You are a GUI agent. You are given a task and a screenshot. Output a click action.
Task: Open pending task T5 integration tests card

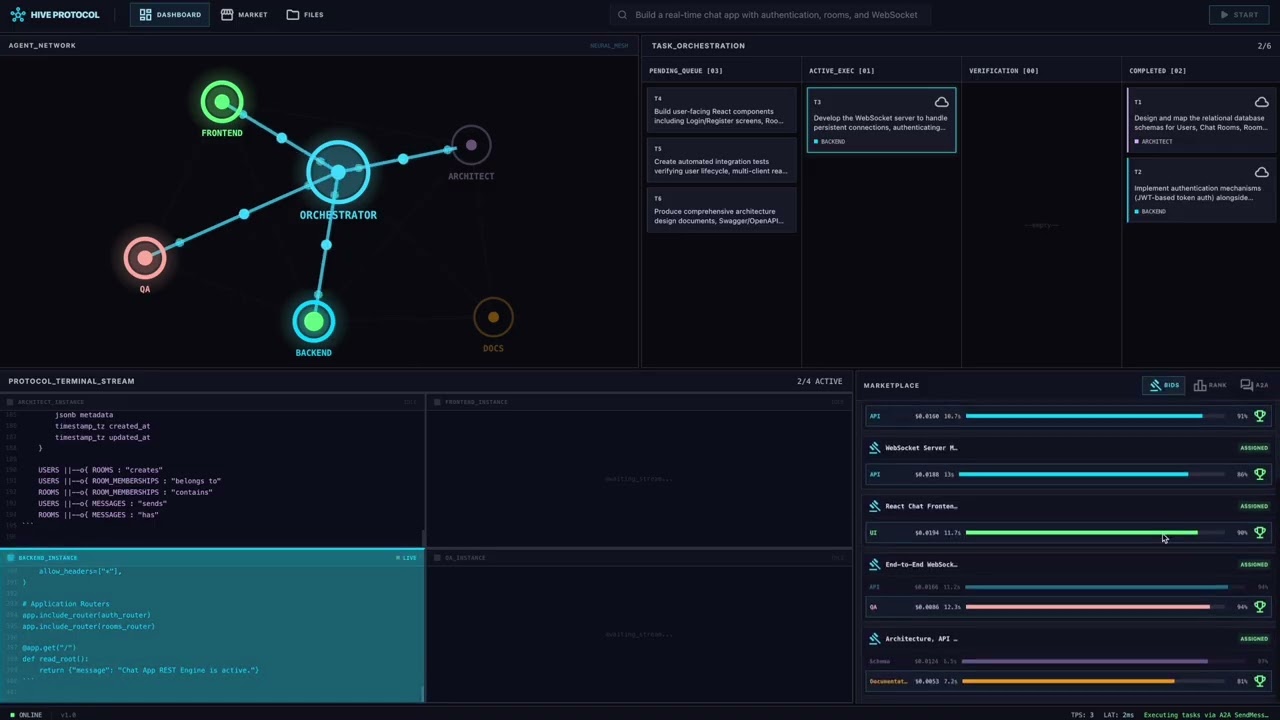click(x=721, y=160)
